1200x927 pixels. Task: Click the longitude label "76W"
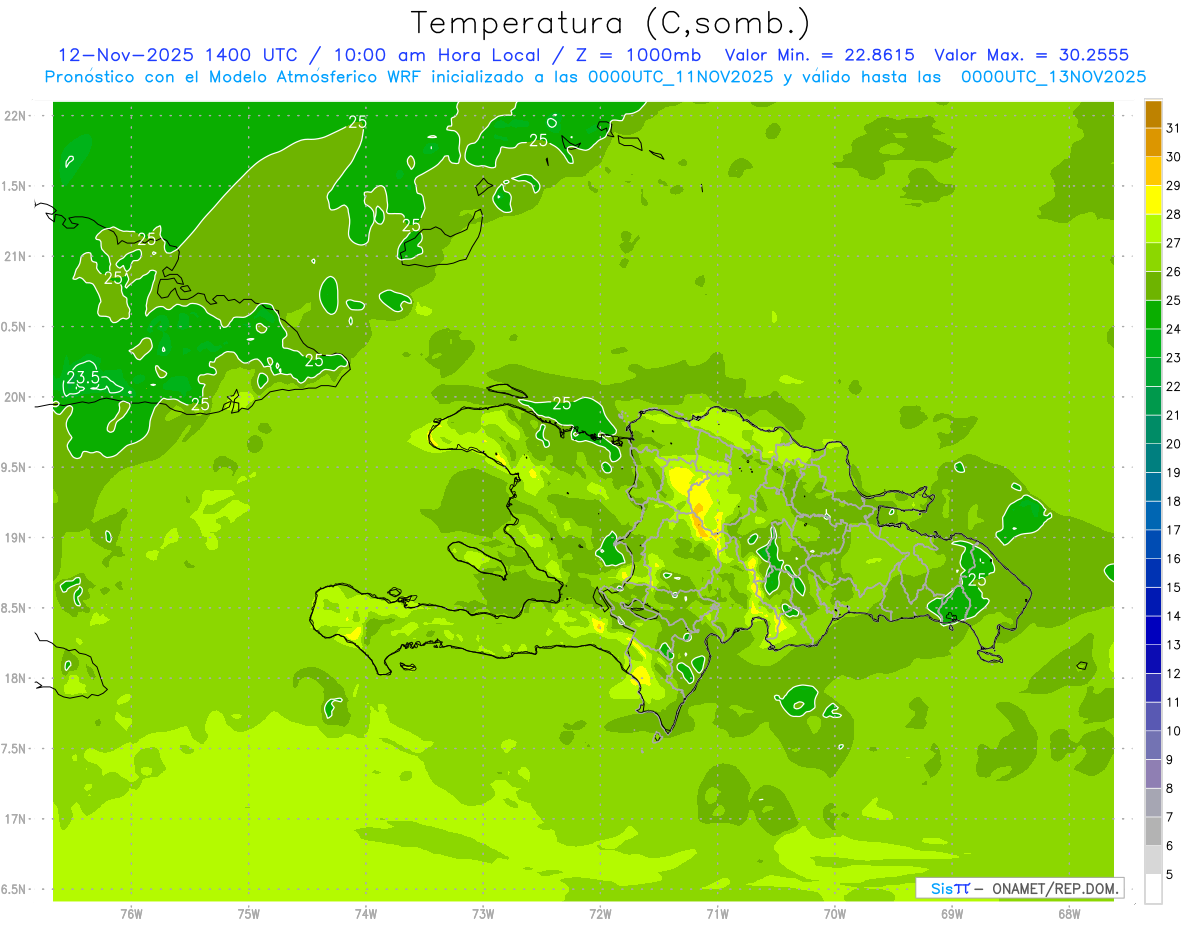[x=131, y=914]
